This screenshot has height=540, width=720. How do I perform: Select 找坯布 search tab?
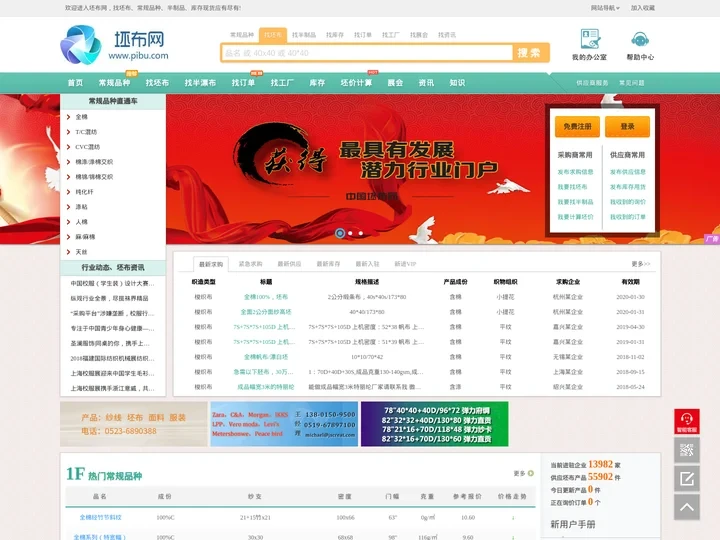click(x=273, y=35)
